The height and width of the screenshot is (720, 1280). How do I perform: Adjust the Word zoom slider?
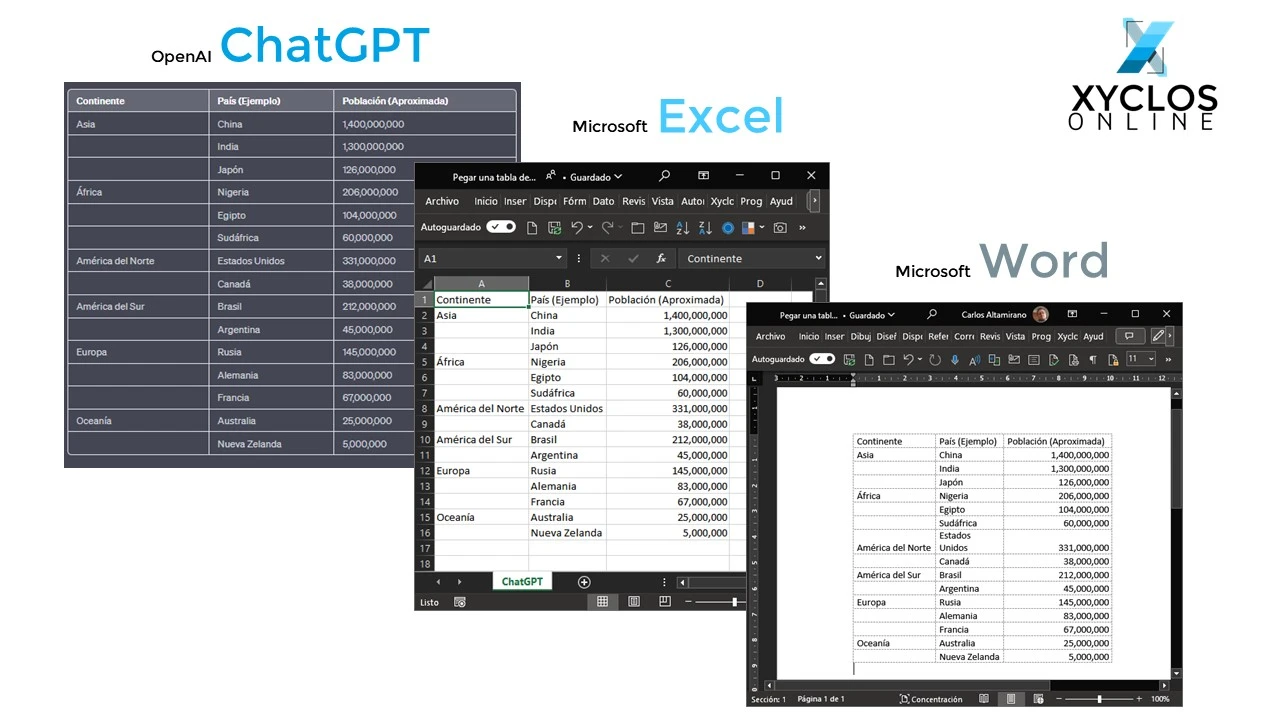point(1099,699)
